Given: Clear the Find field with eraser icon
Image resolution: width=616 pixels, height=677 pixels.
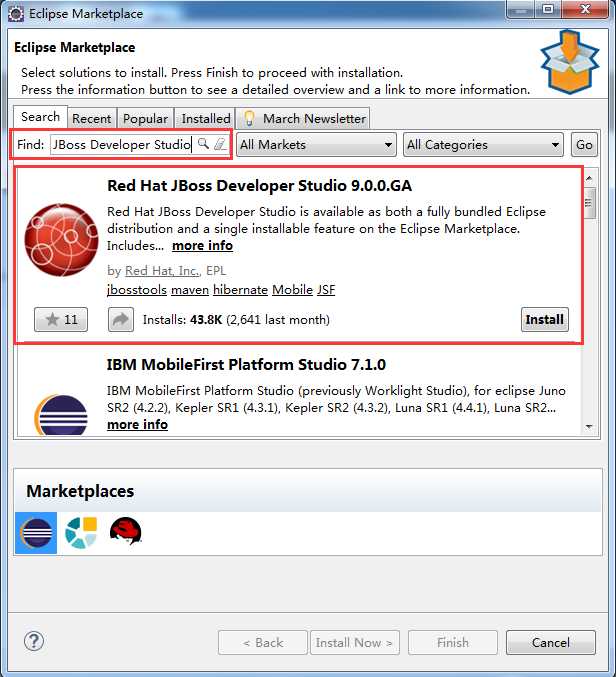Looking at the screenshot, I should 220,144.
